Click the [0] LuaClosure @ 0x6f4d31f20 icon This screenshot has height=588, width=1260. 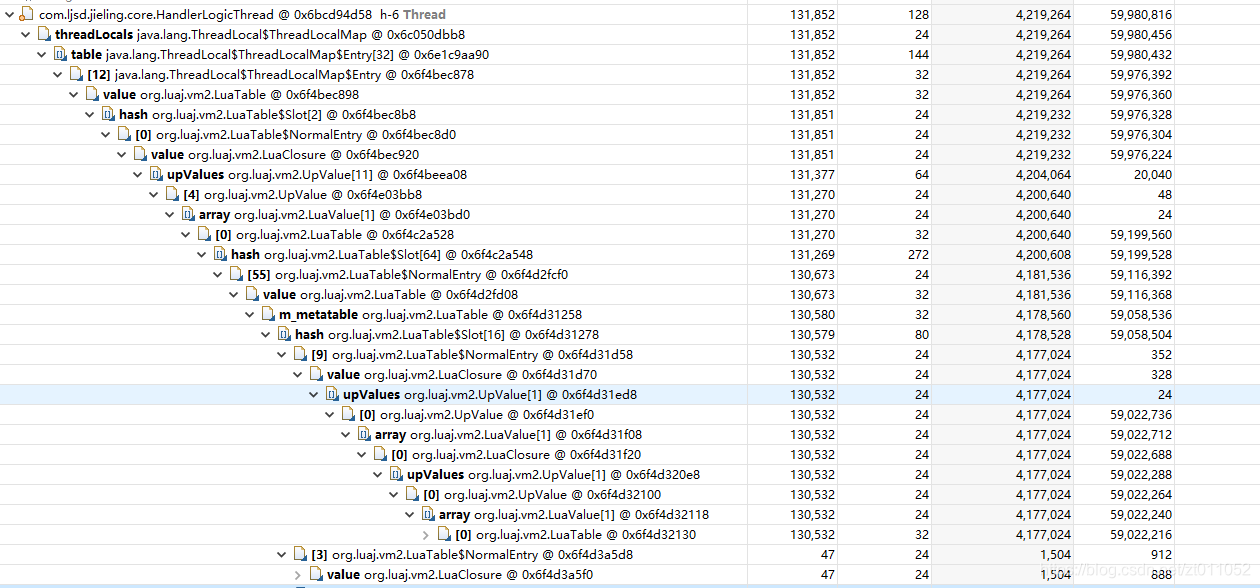378,455
